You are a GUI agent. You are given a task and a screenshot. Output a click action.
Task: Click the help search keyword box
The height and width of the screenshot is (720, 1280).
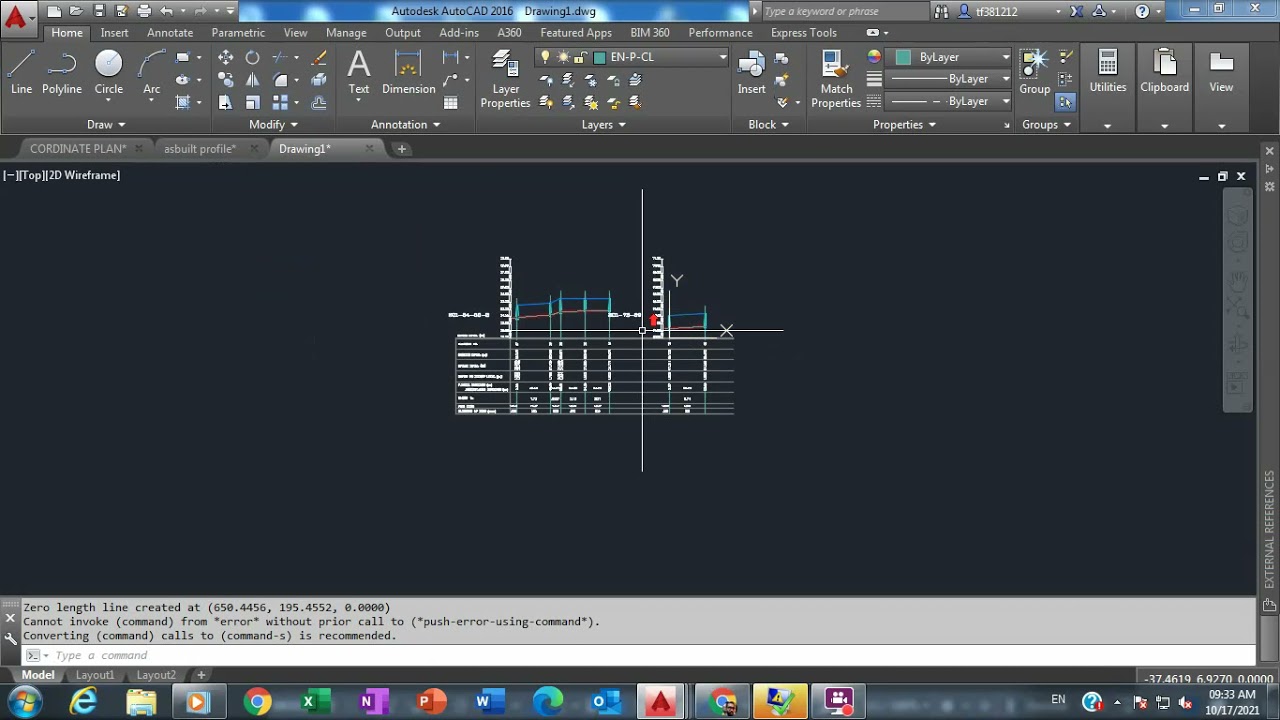845,11
